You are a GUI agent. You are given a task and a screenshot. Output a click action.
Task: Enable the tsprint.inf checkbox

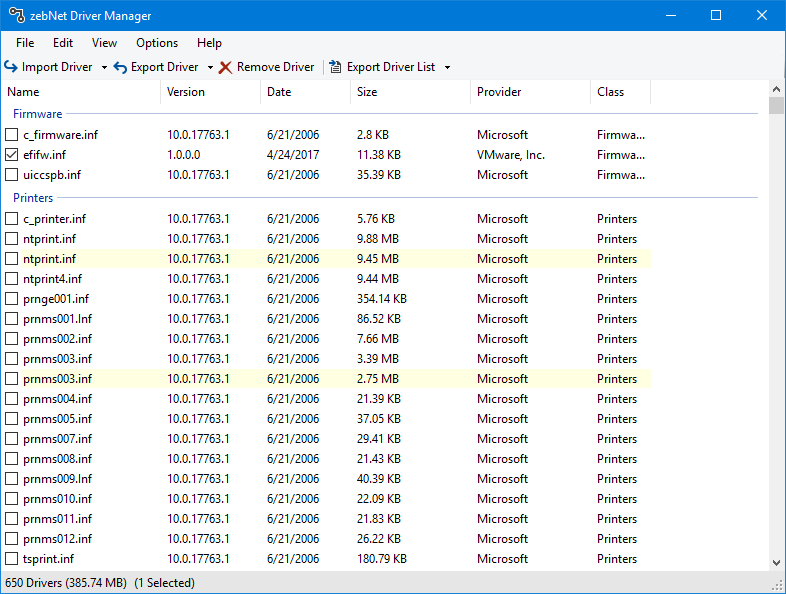point(12,559)
